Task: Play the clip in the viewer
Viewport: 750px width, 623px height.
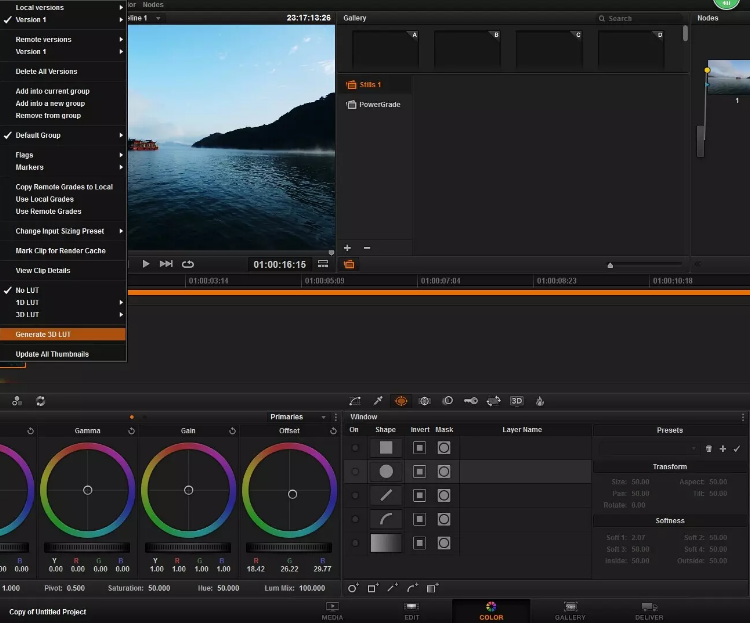Action: tap(146, 264)
